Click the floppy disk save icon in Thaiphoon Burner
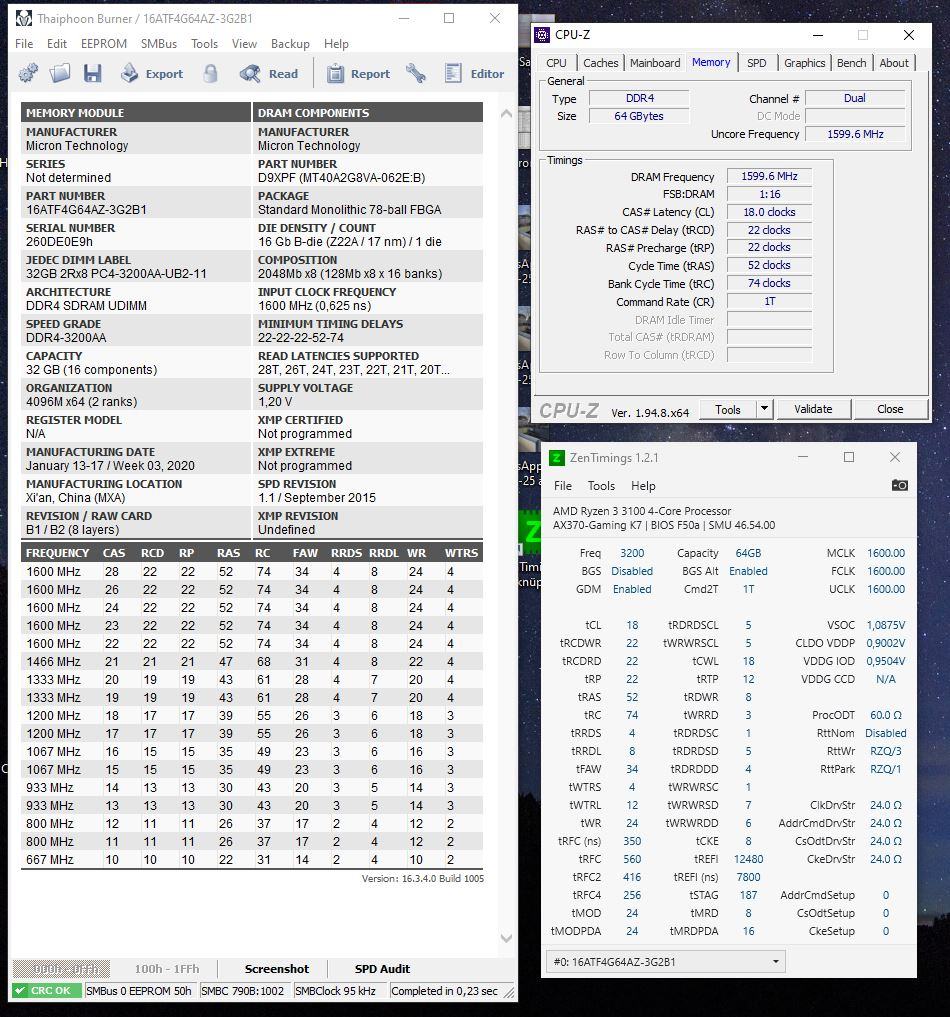This screenshot has width=950, height=1017. coord(93,73)
